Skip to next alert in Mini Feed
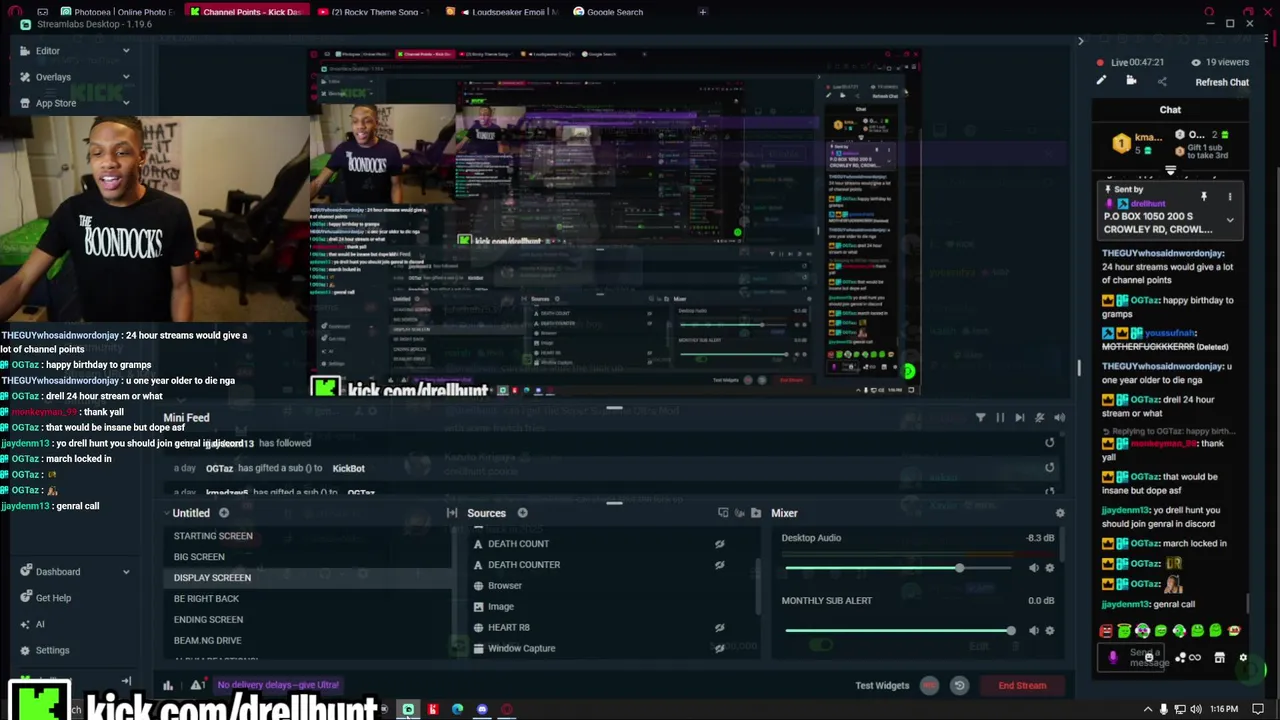The height and width of the screenshot is (720, 1280). pyautogui.click(x=1019, y=418)
